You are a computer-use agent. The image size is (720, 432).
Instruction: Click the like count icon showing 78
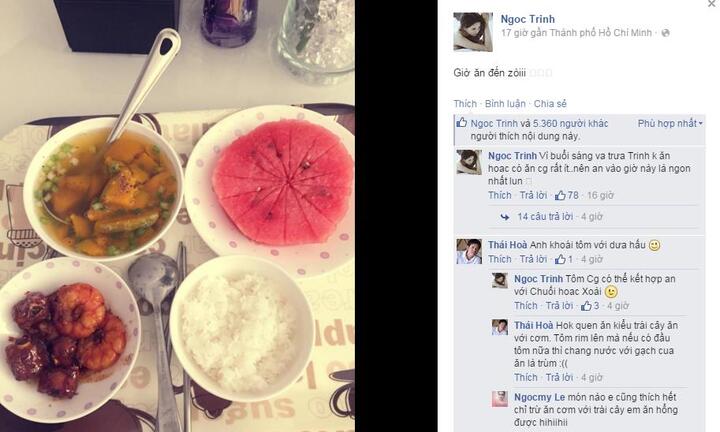[x=560, y=196]
